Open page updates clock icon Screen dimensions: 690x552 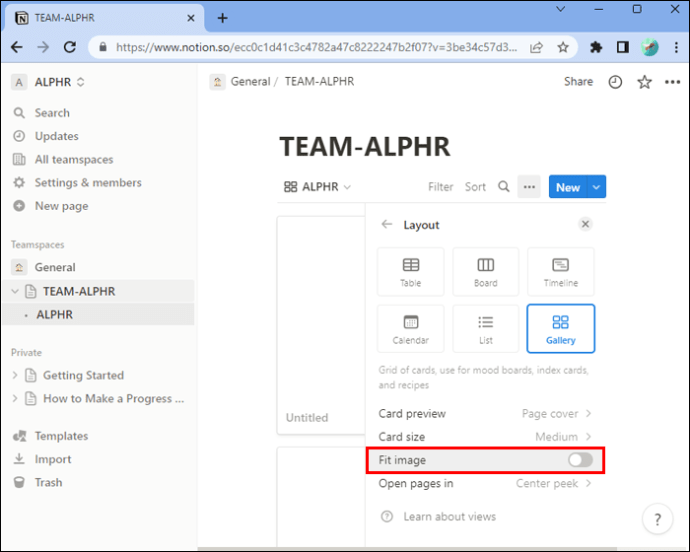point(615,82)
